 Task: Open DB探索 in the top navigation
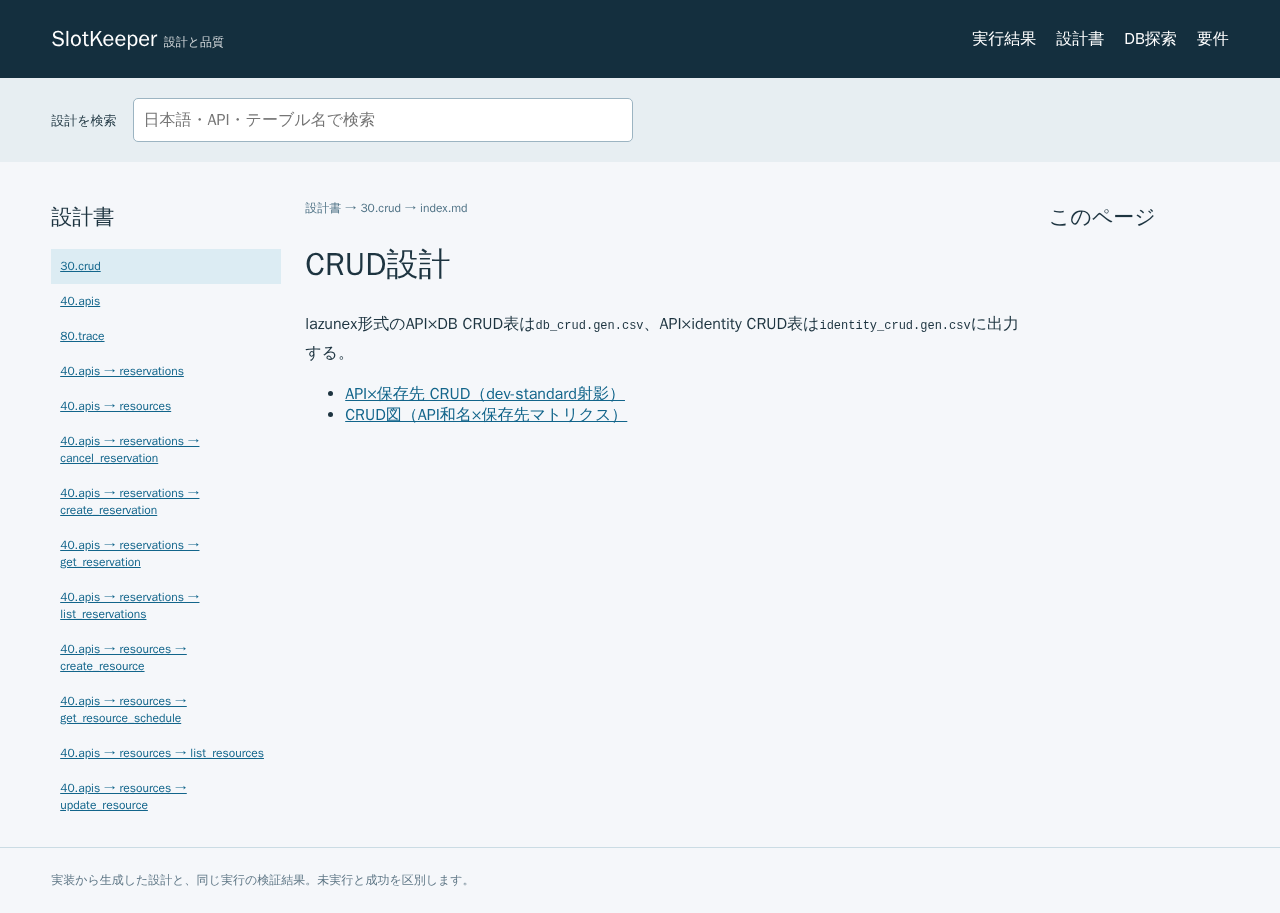click(x=1150, y=39)
